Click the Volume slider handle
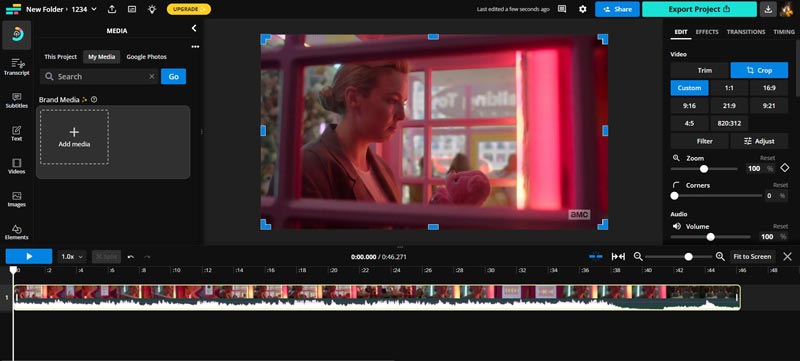 710,237
